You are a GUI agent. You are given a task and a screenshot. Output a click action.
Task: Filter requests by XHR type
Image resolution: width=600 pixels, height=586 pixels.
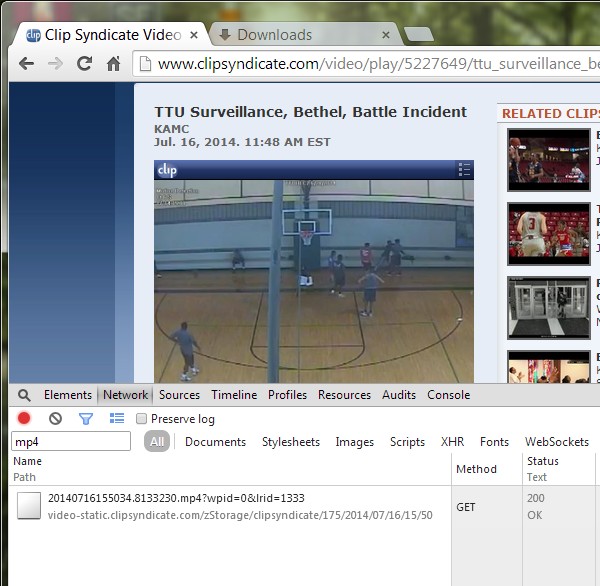(452, 442)
